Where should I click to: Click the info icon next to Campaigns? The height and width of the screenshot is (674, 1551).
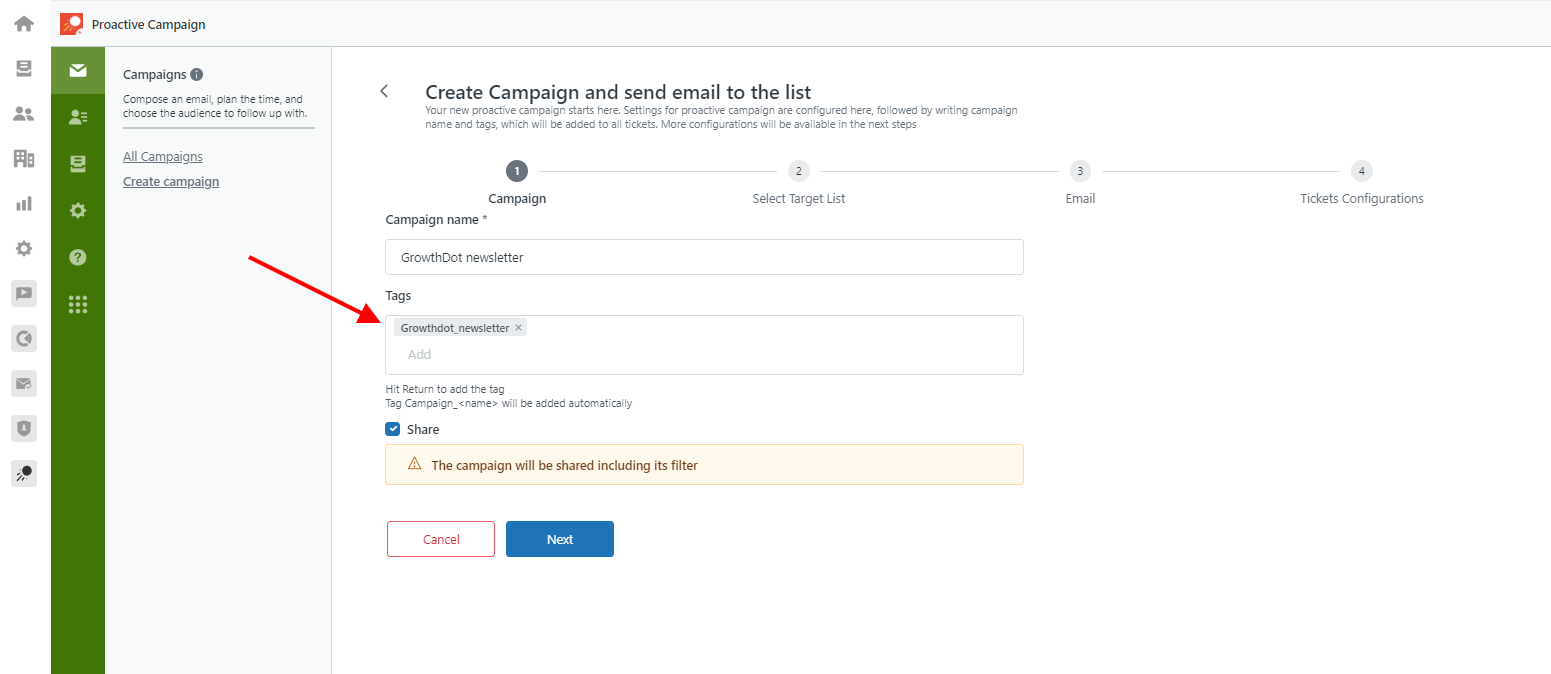coord(197,74)
